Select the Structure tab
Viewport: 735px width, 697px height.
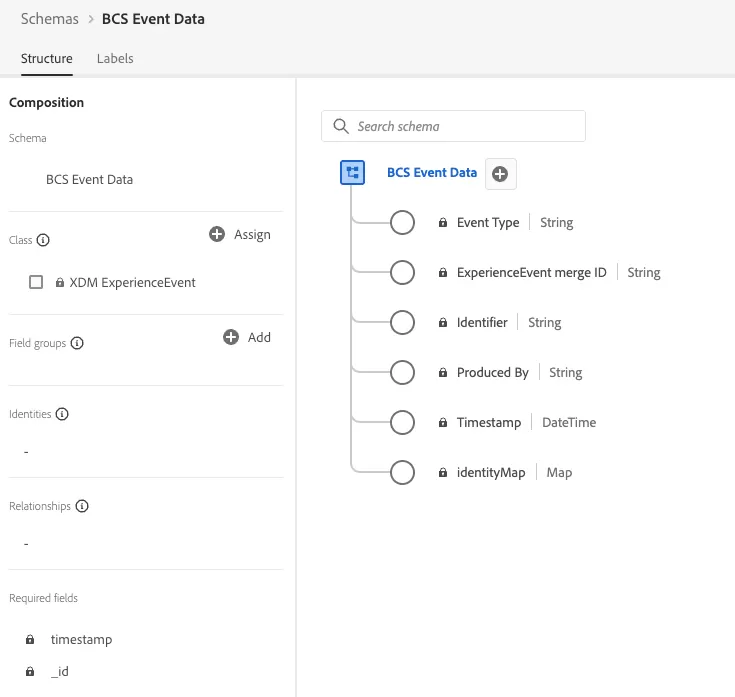click(46, 59)
